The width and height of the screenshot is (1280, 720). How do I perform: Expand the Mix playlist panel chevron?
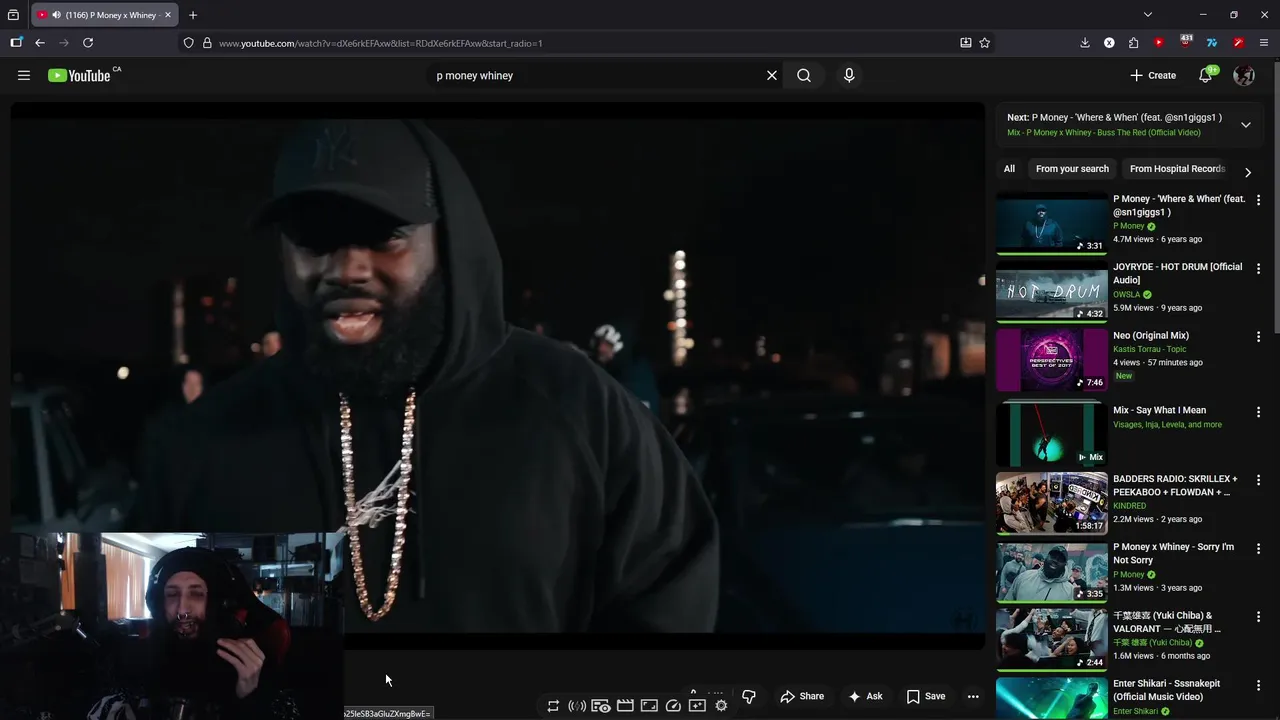1246,125
